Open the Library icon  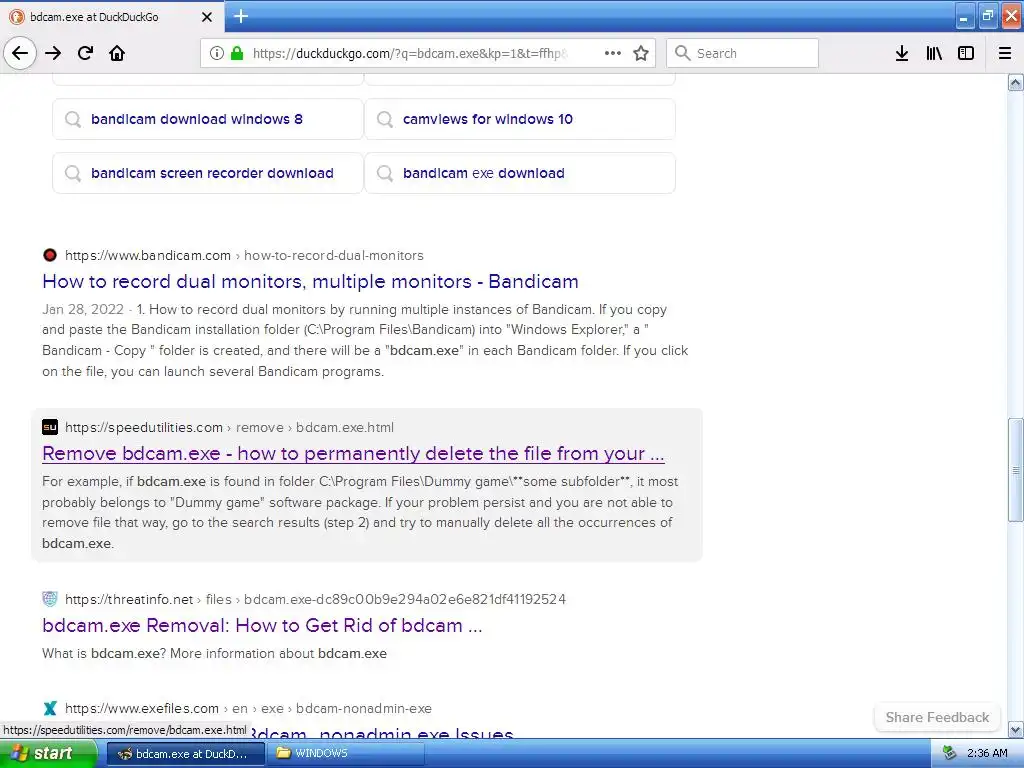tap(934, 53)
